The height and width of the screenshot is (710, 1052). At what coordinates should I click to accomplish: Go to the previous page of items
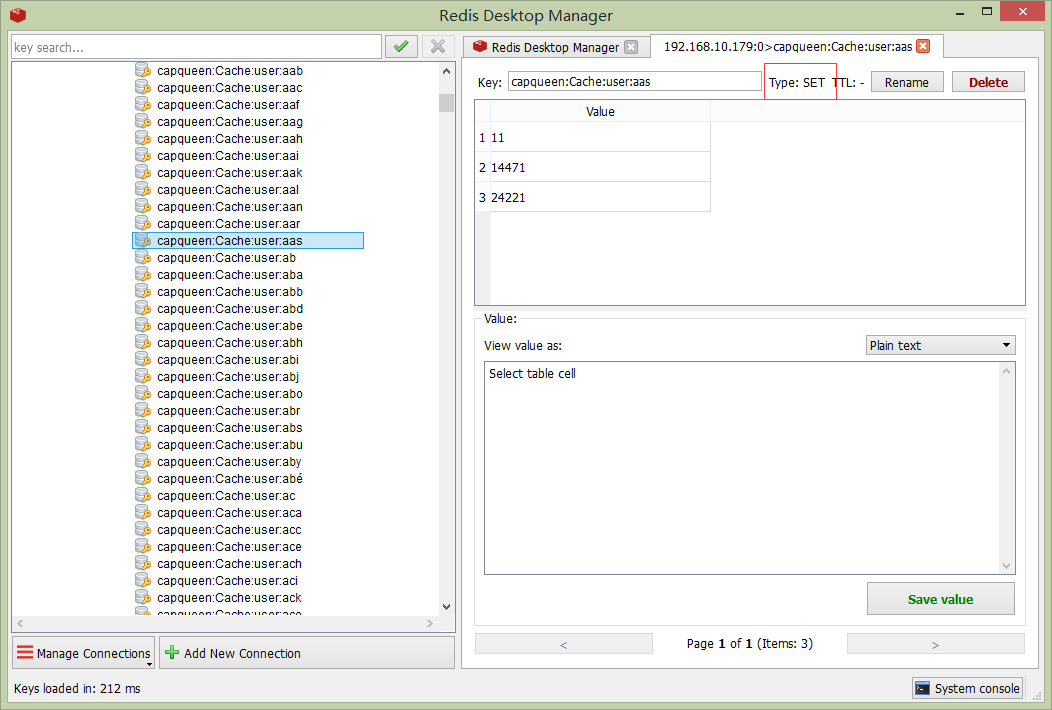(564, 644)
